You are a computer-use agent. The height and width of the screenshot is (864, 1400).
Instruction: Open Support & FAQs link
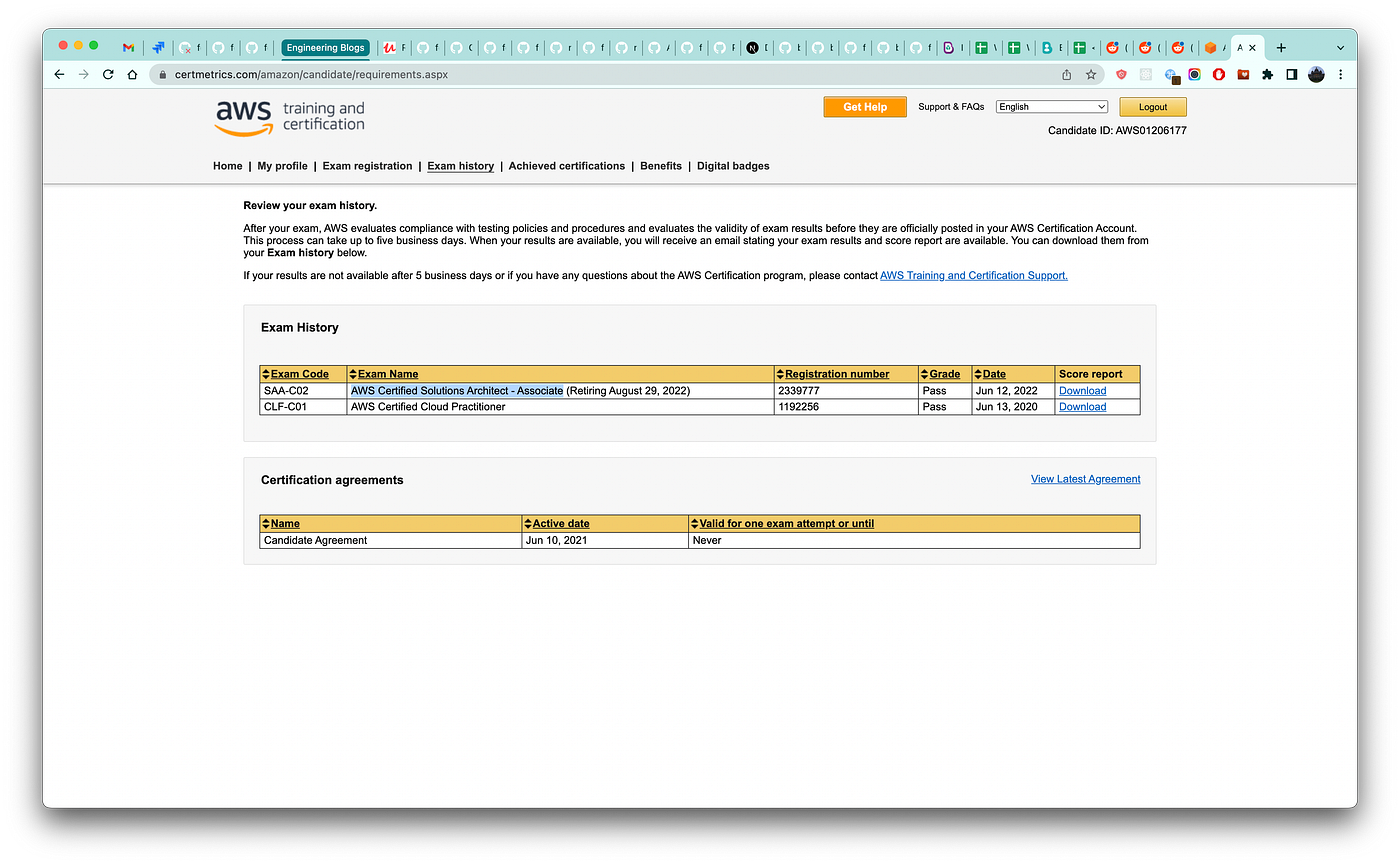coord(951,107)
